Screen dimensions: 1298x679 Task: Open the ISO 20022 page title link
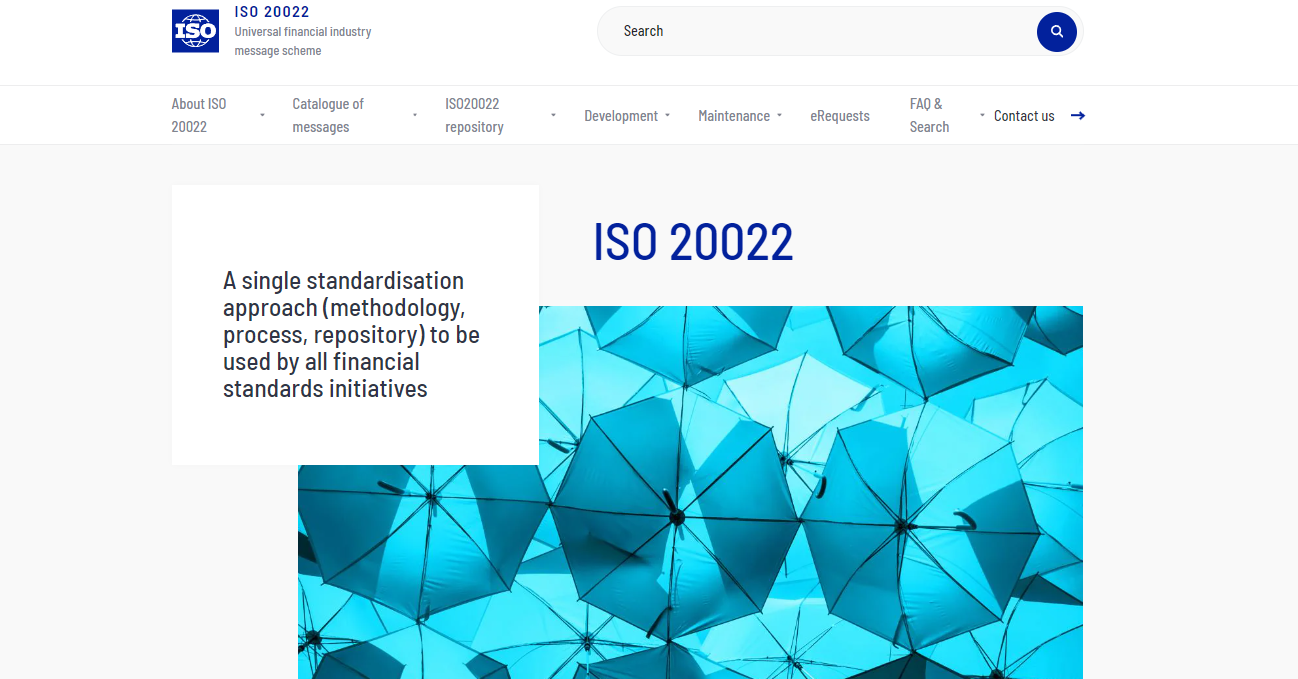click(693, 242)
